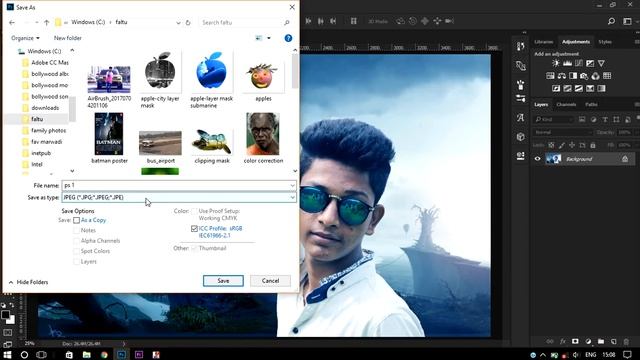The image size is (640, 360).
Task: Enable the As a Copy checkbox
Action: (x=76, y=220)
